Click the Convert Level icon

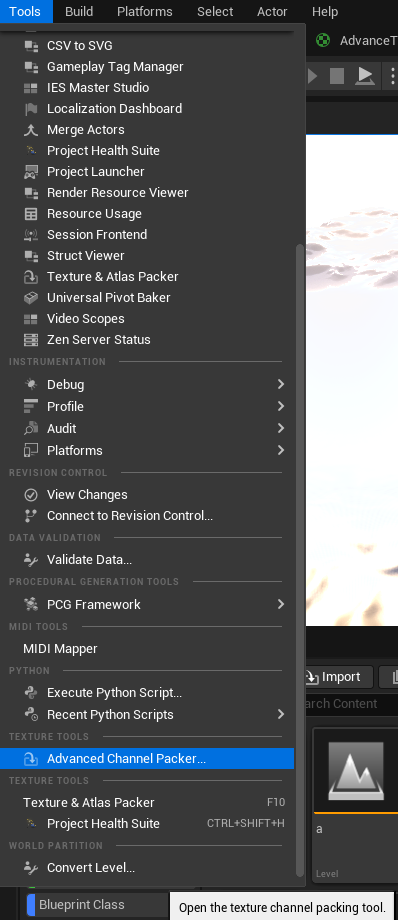click(31, 867)
